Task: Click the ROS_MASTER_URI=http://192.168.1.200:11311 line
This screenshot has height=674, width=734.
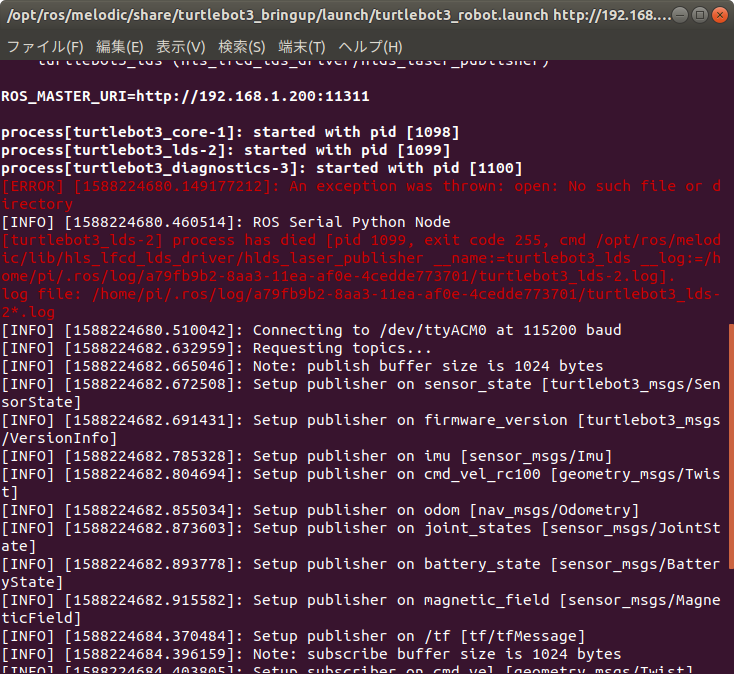Action: point(185,96)
